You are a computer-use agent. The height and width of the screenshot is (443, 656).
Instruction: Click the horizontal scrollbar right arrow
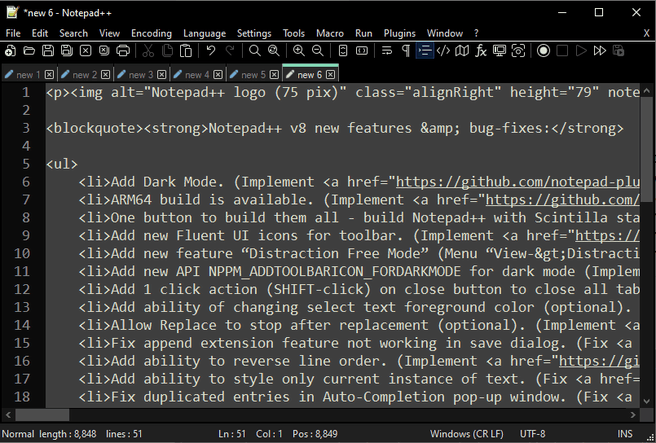click(633, 415)
